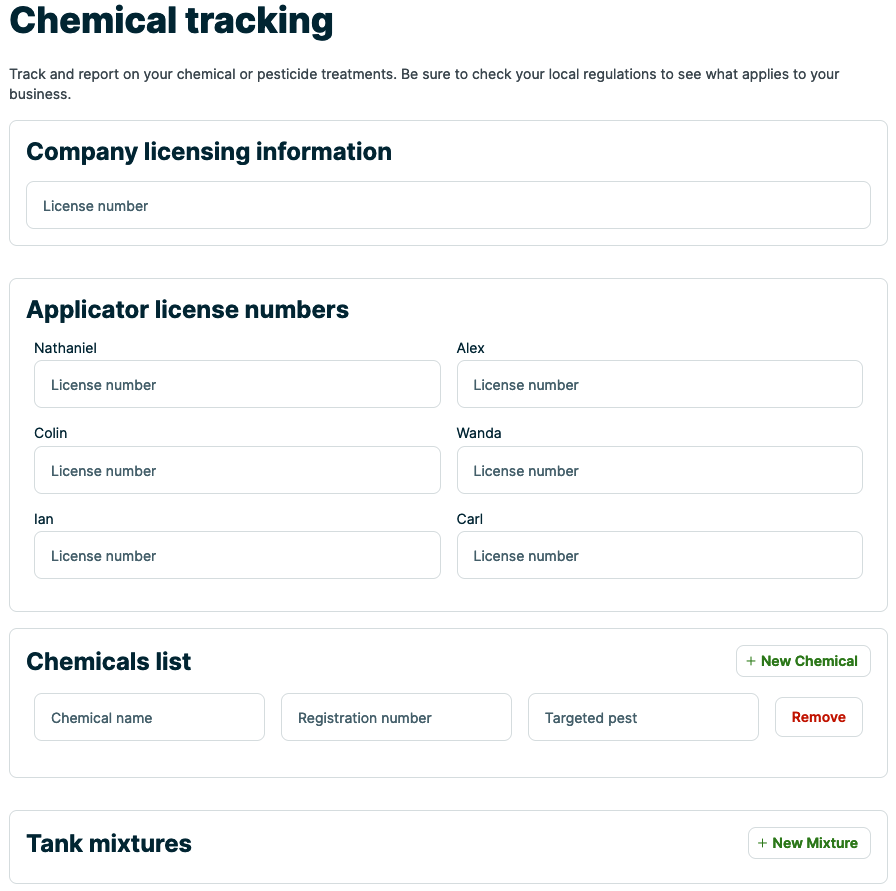The height and width of the screenshot is (891, 896).
Task: Select Alex's license number field
Action: point(659,384)
